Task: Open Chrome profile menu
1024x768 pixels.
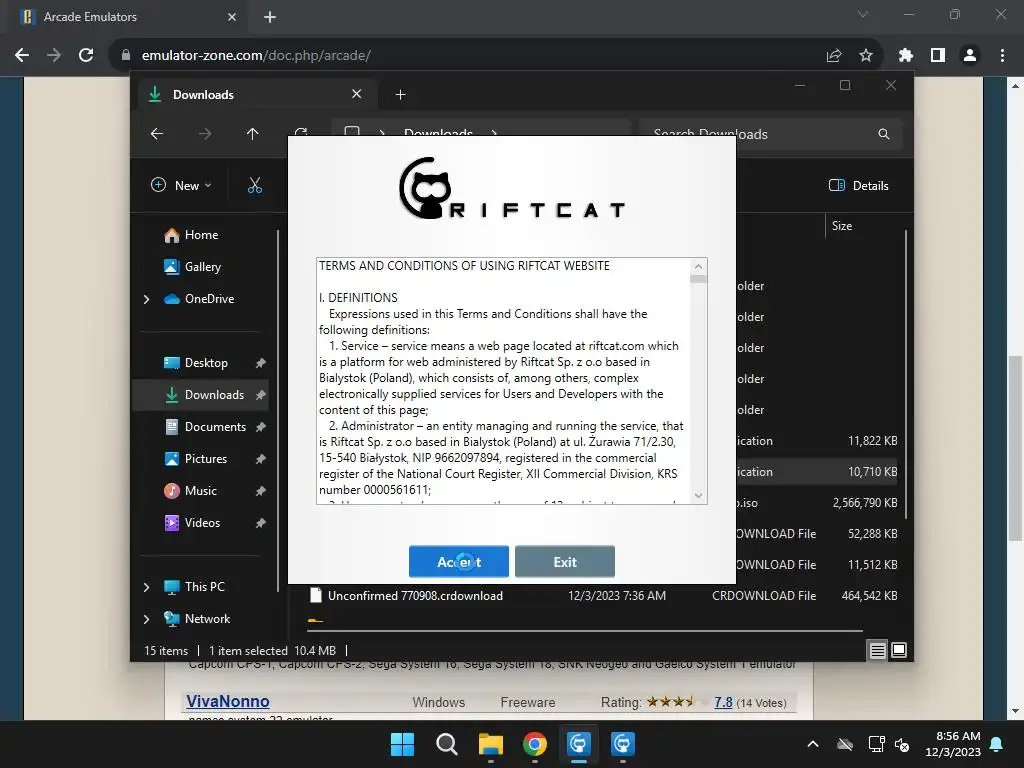Action: coord(970,56)
